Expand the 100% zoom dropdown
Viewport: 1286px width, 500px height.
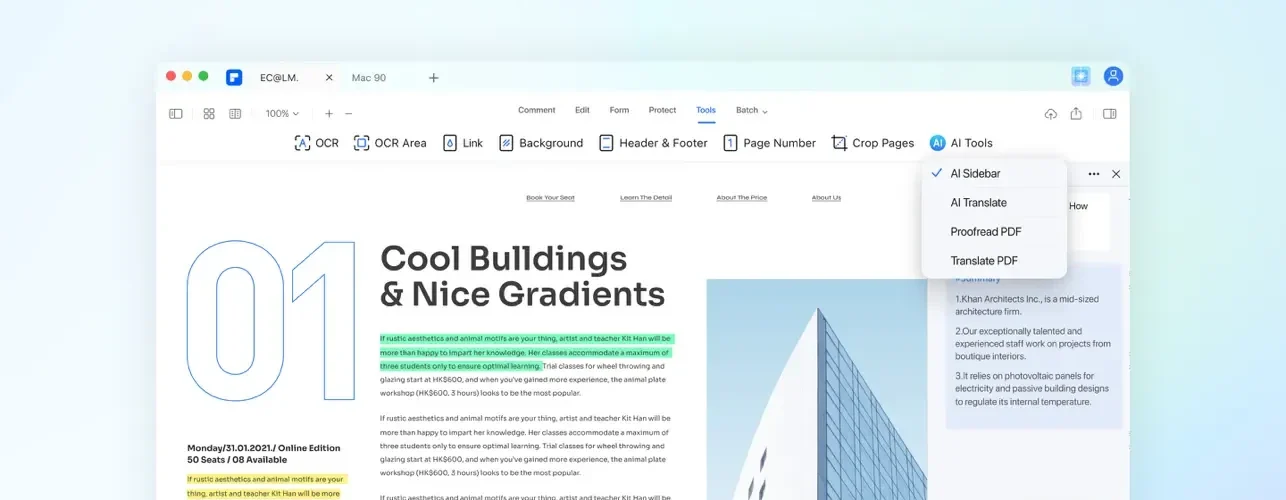click(x=282, y=114)
